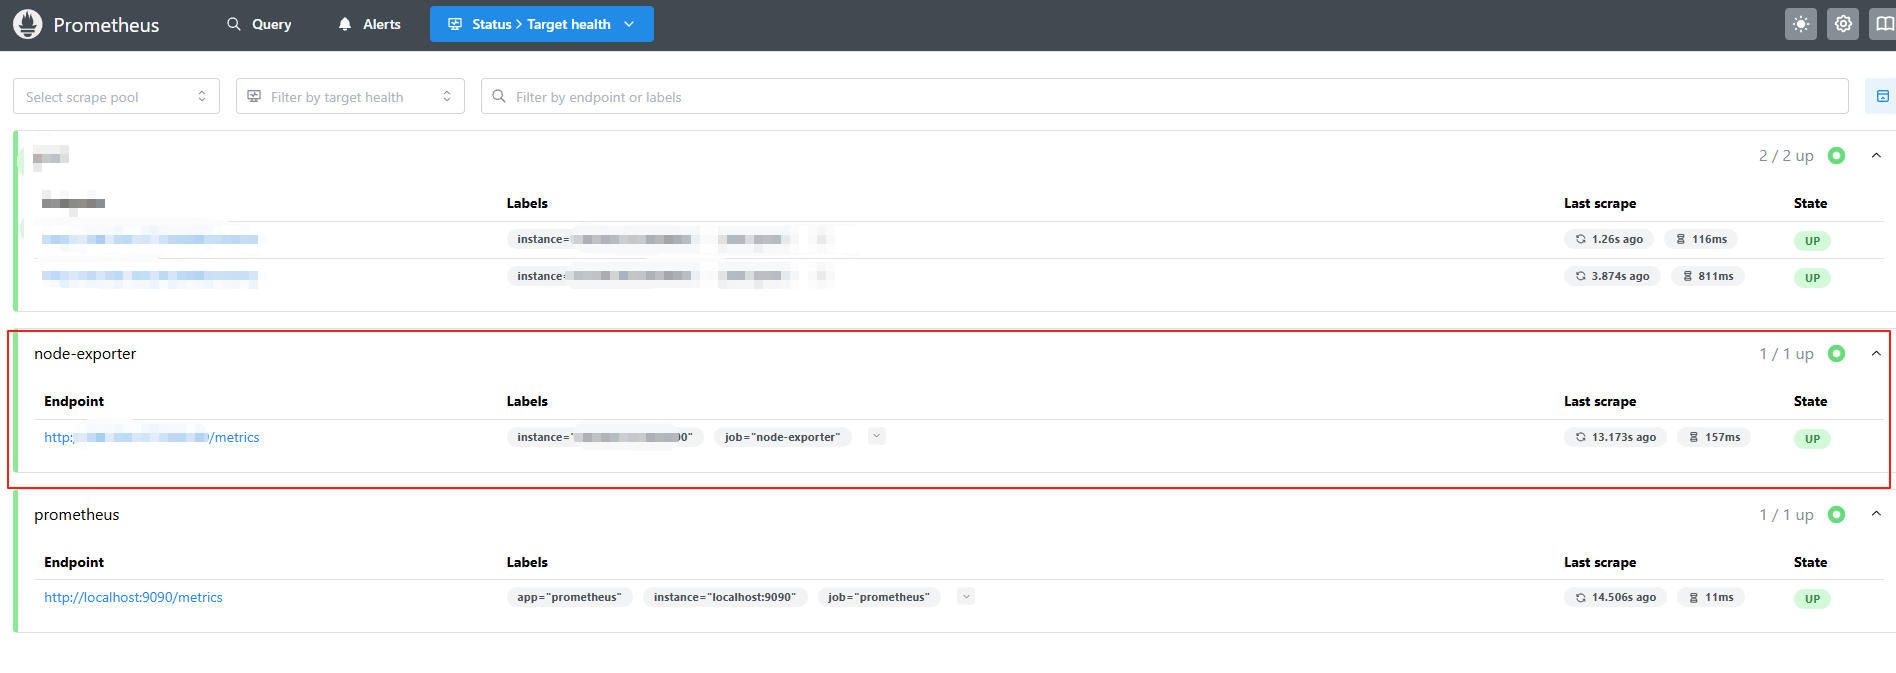Click UP state badge for prometheus target
Image resolution: width=1896 pixels, height=673 pixels.
[x=1812, y=599]
